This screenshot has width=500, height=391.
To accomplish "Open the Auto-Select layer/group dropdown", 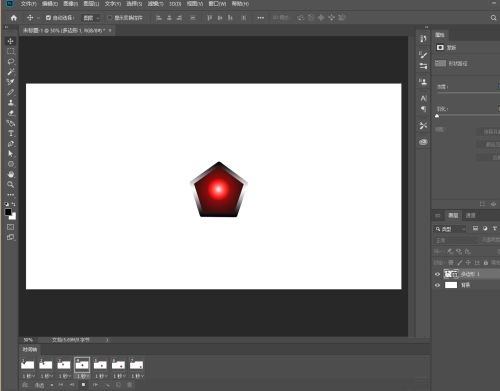I will click(x=91, y=18).
